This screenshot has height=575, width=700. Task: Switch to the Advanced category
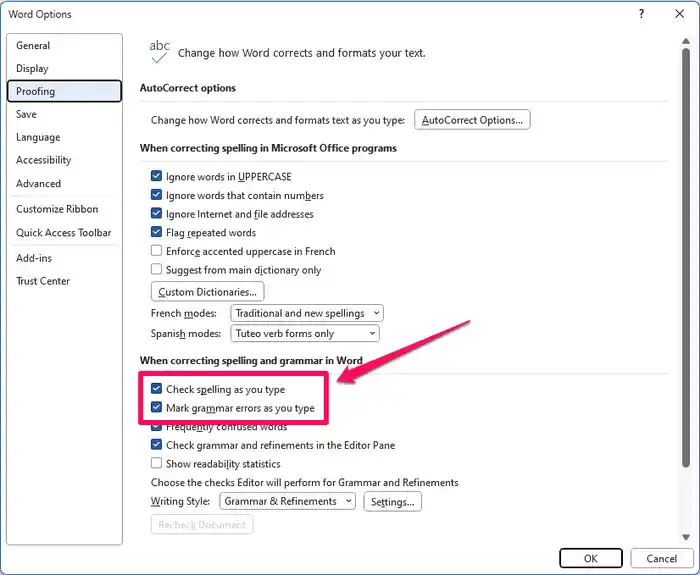(38, 183)
